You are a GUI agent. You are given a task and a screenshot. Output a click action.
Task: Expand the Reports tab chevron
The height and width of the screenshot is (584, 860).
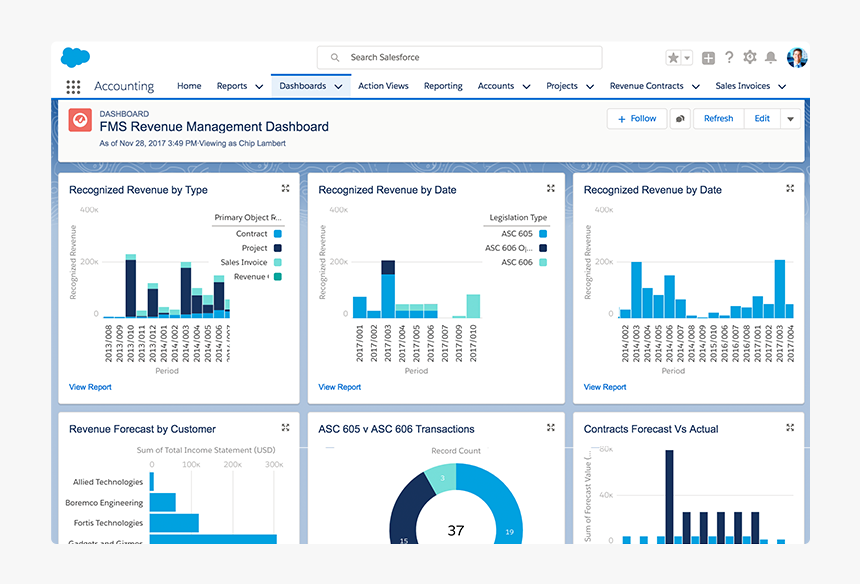tap(259, 87)
